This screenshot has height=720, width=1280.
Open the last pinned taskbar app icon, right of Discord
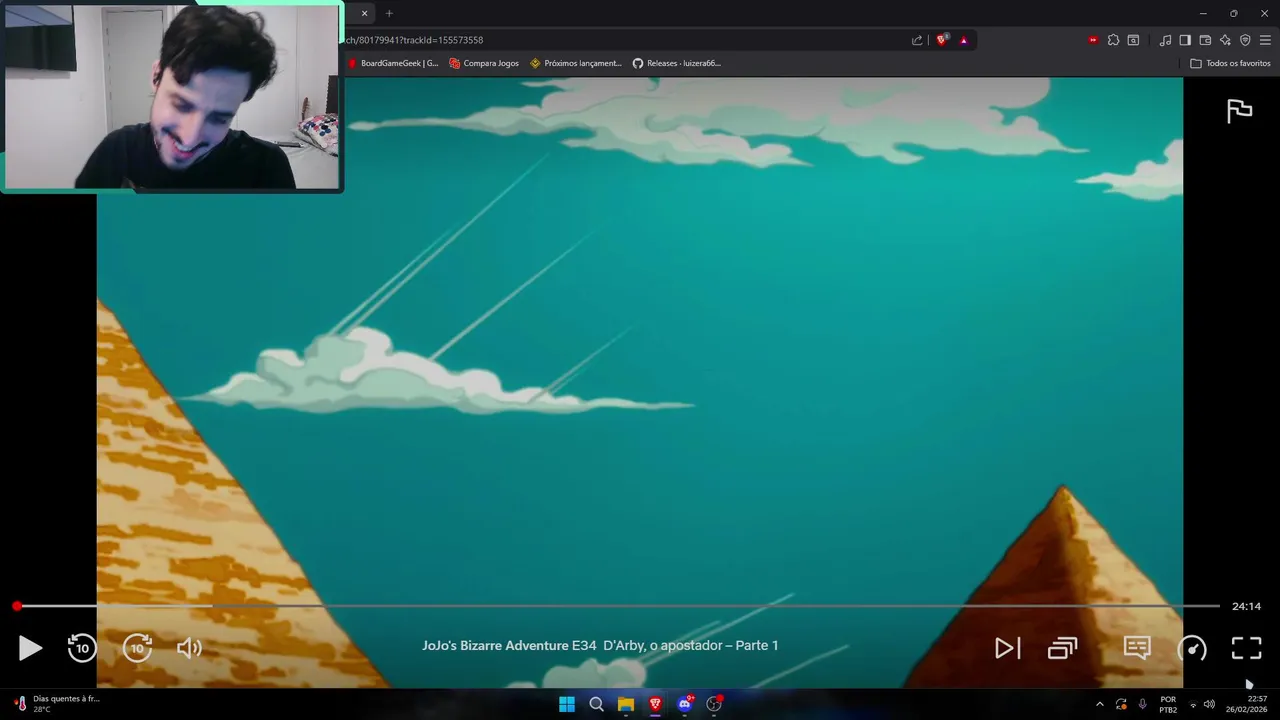tap(714, 704)
